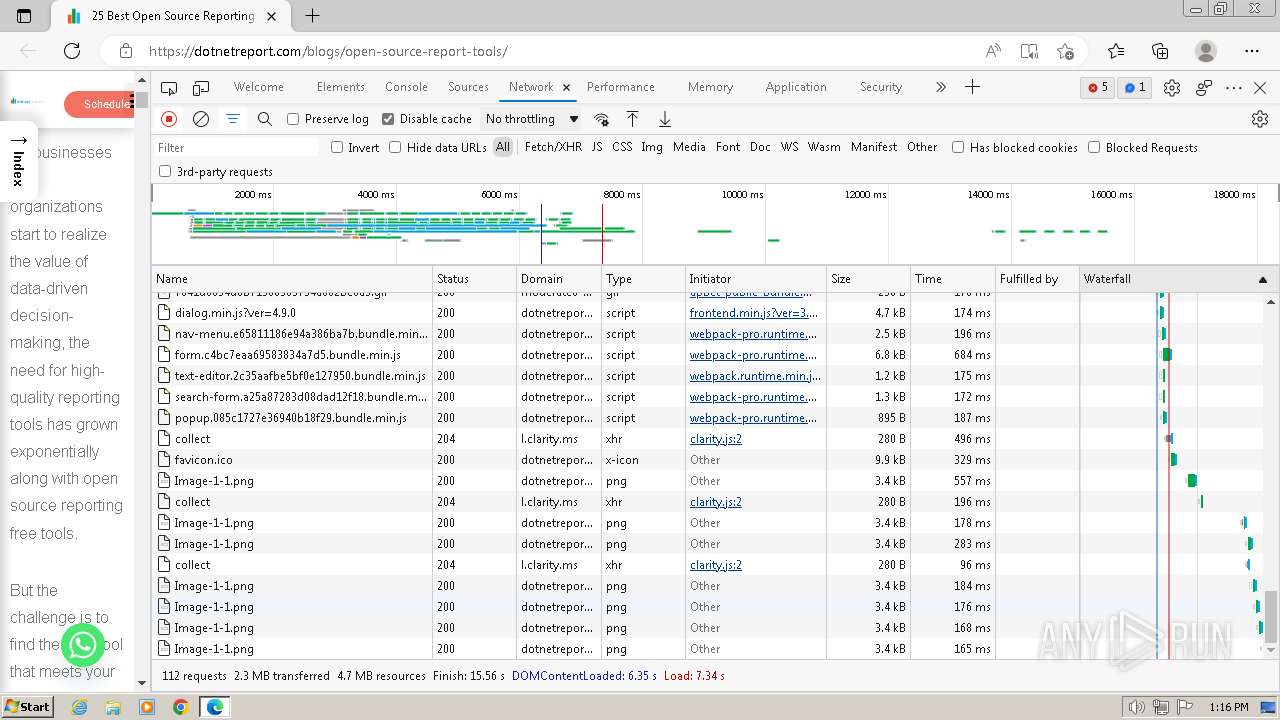Refresh the page in browser
Viewport: 1280px width, 720px height.
[x=72, y=51]
